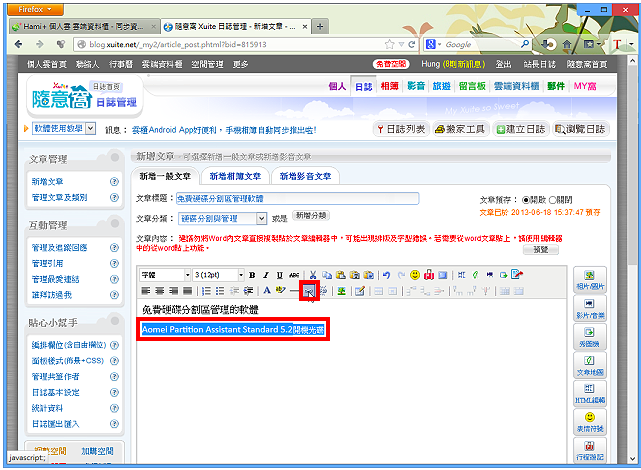Viewport: 641px width, 470px height.
Task: Switch to 新增影音文章 tab
Action: [x=305, y=176]
